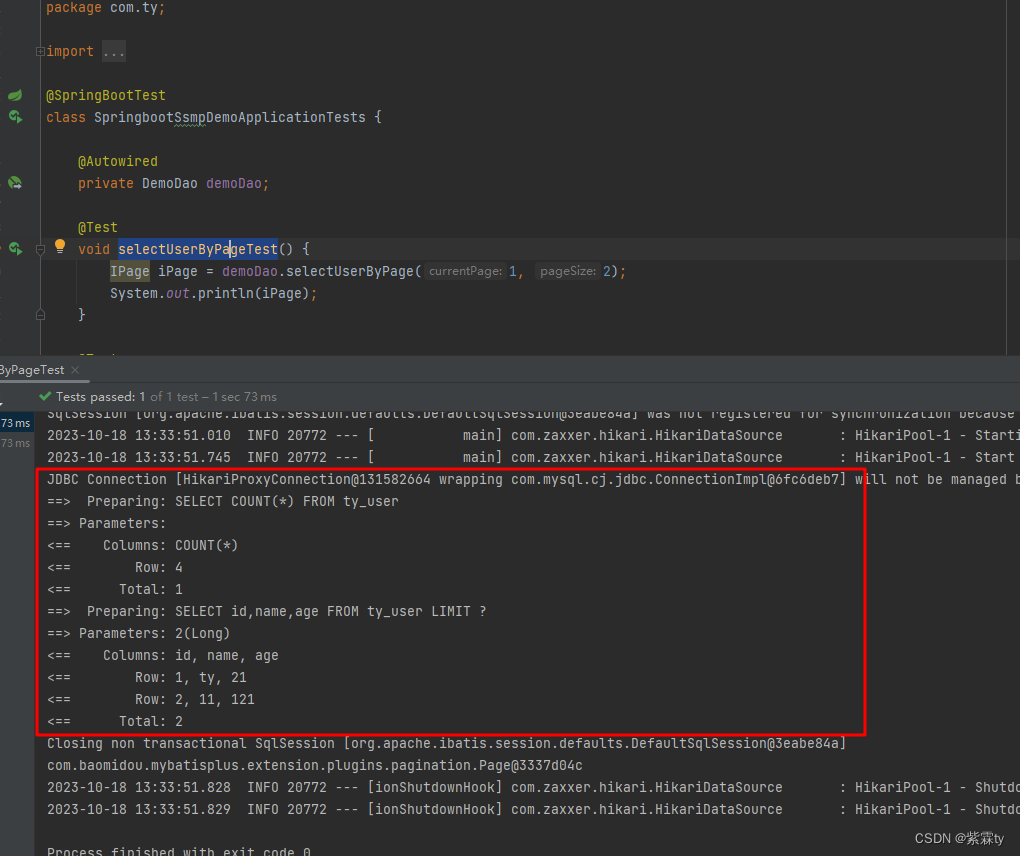Click the @Test annotation above selectUserByPageTest

98,228
